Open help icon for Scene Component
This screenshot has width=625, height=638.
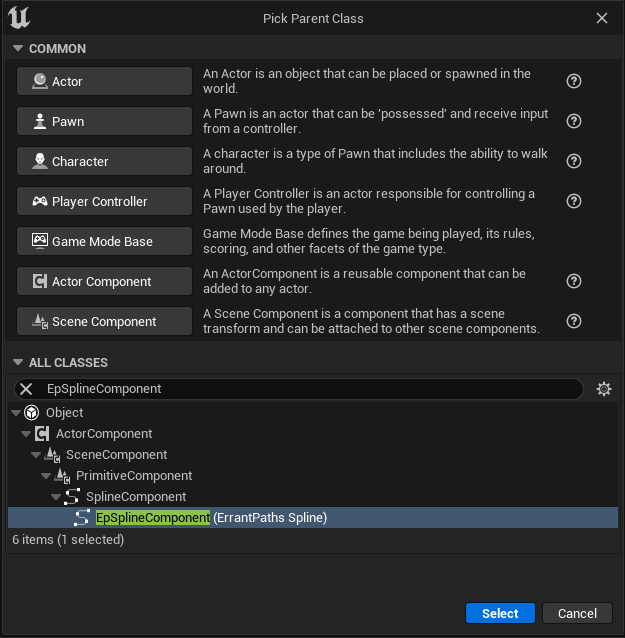(x=574, y=321)
